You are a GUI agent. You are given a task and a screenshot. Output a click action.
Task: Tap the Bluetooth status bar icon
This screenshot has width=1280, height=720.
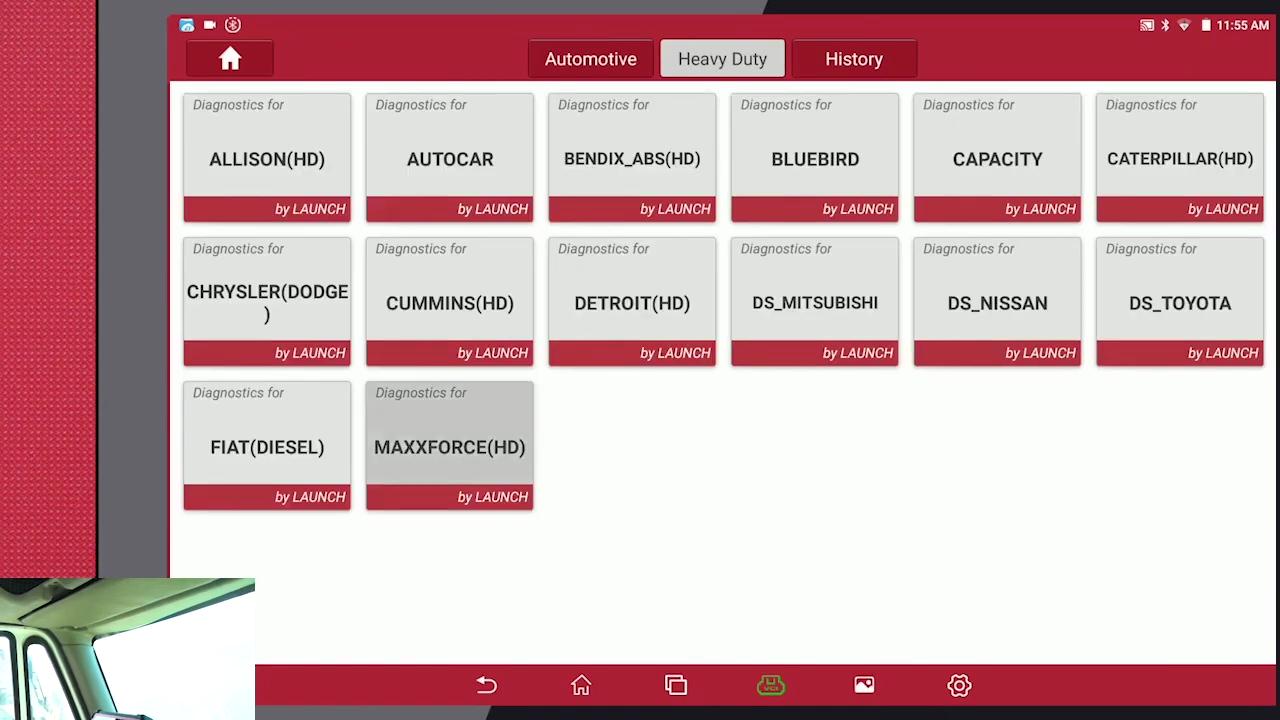(x=1165, y=25)
